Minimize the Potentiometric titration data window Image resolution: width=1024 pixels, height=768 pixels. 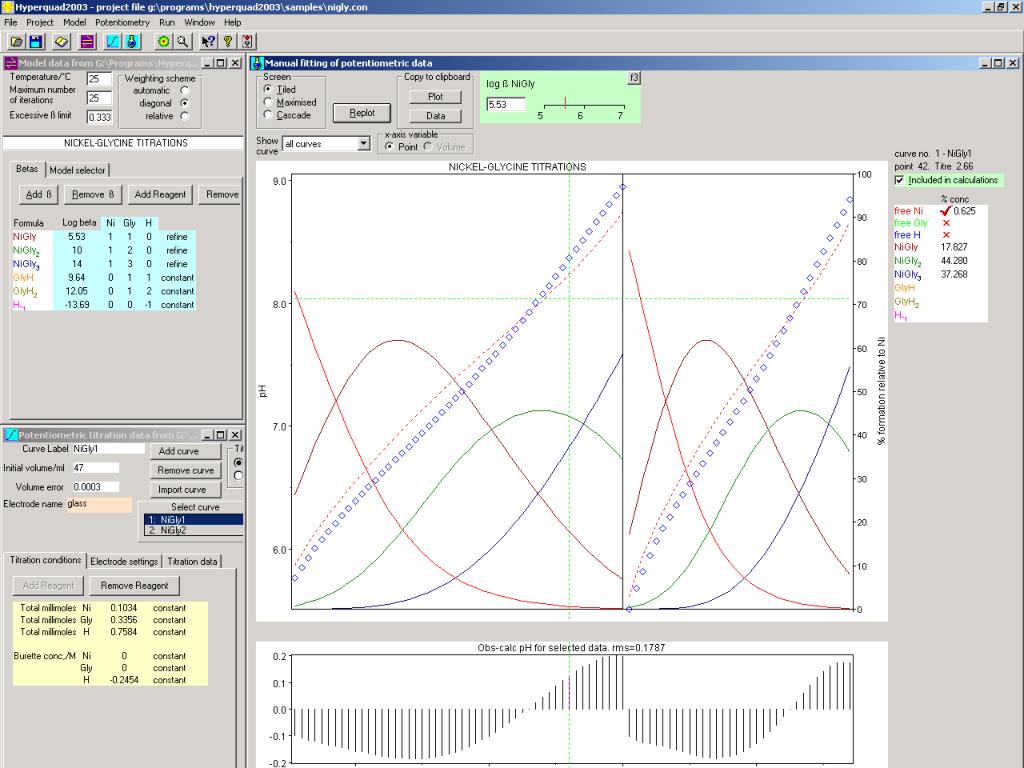coord(207,435)
